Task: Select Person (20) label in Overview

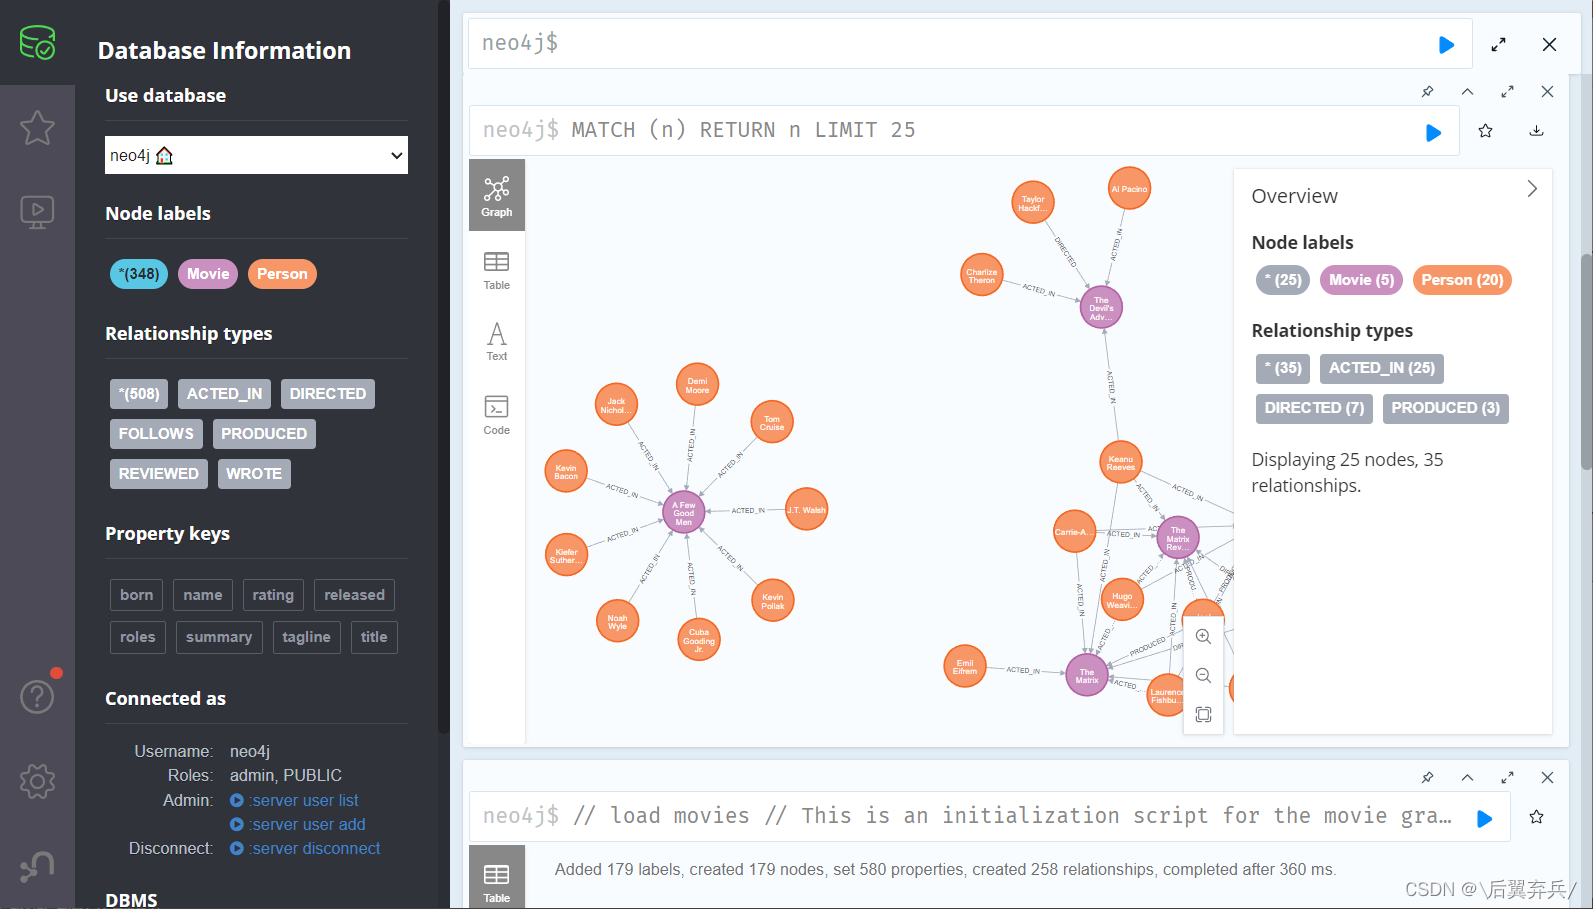Action: (1462, 280)
